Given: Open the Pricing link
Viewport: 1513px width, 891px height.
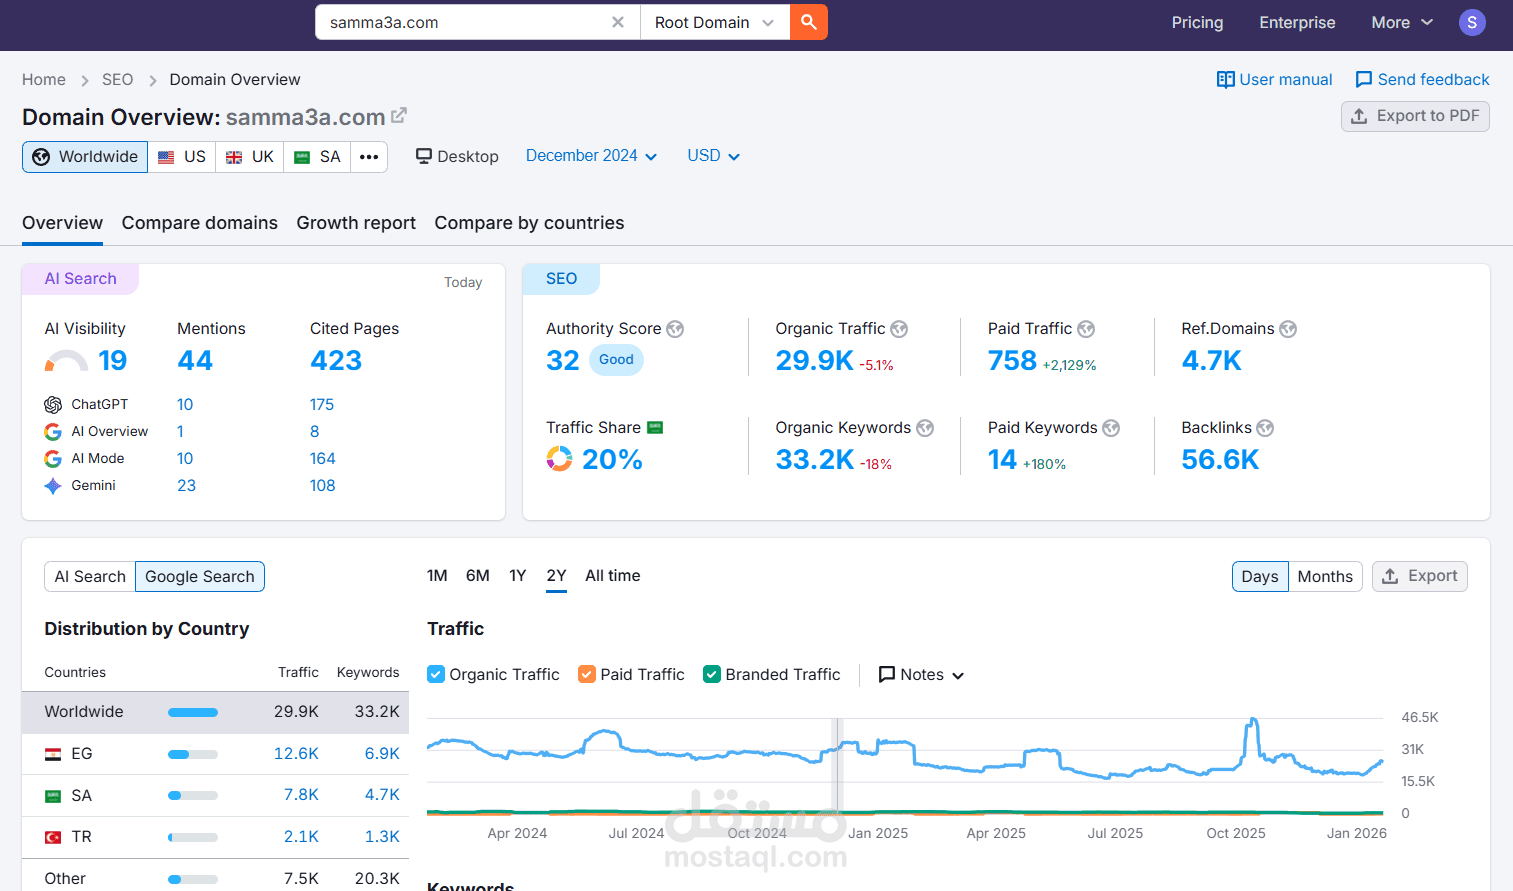Looking at the screenshot, I should tap(1197, 22).
